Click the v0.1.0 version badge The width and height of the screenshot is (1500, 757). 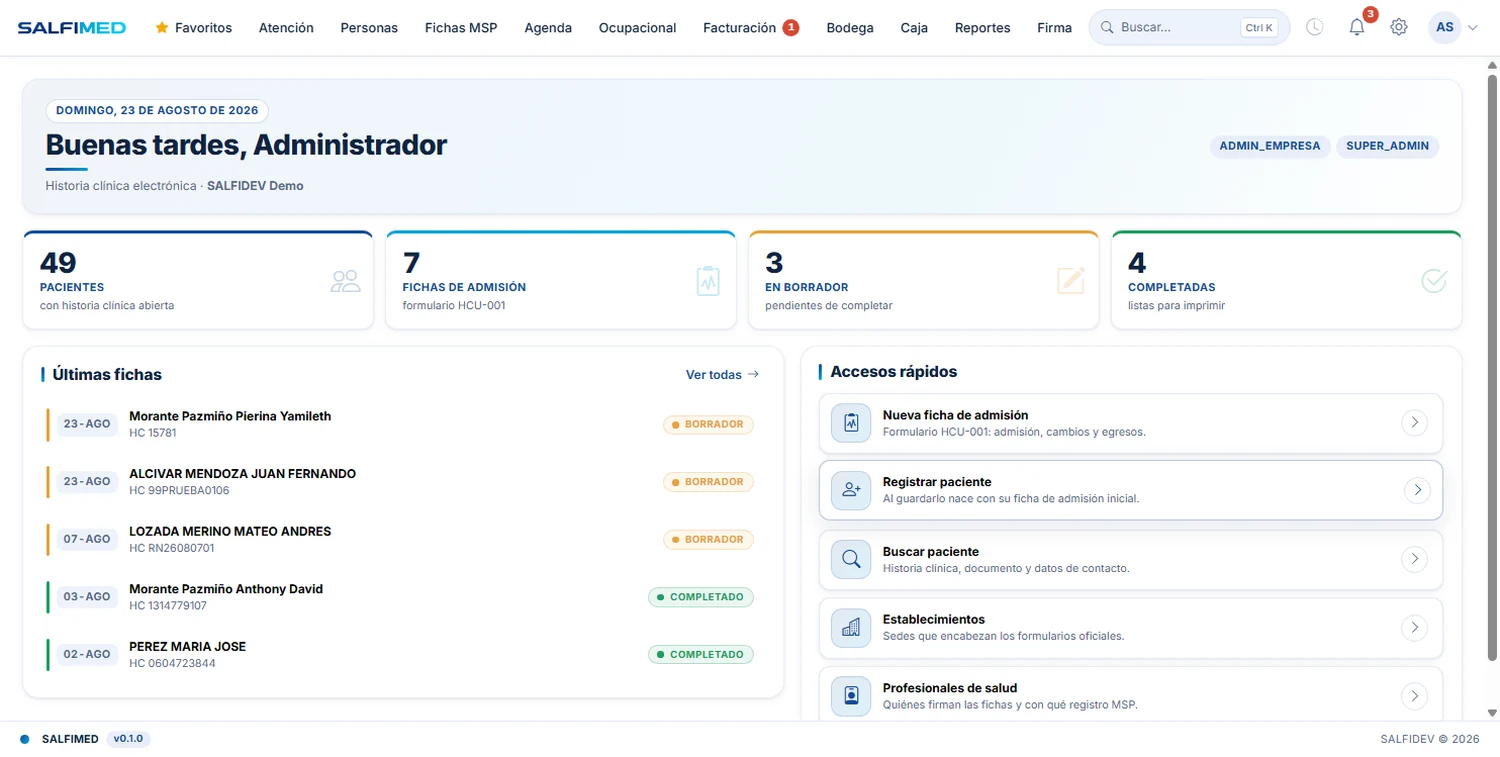tap(128, 739)
